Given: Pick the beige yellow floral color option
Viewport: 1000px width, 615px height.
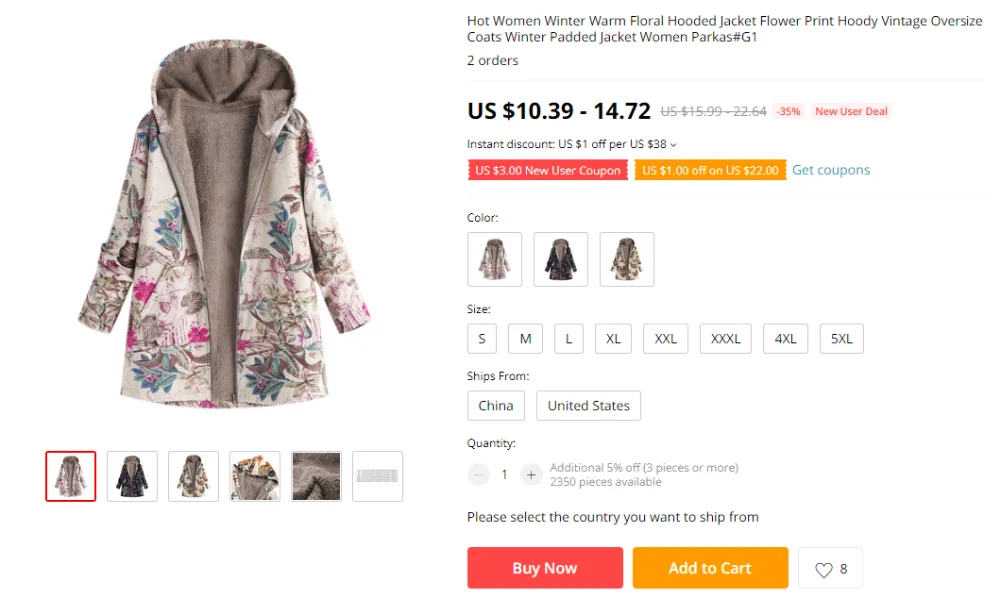Looking at the screenshot, I should click(627, 259).
